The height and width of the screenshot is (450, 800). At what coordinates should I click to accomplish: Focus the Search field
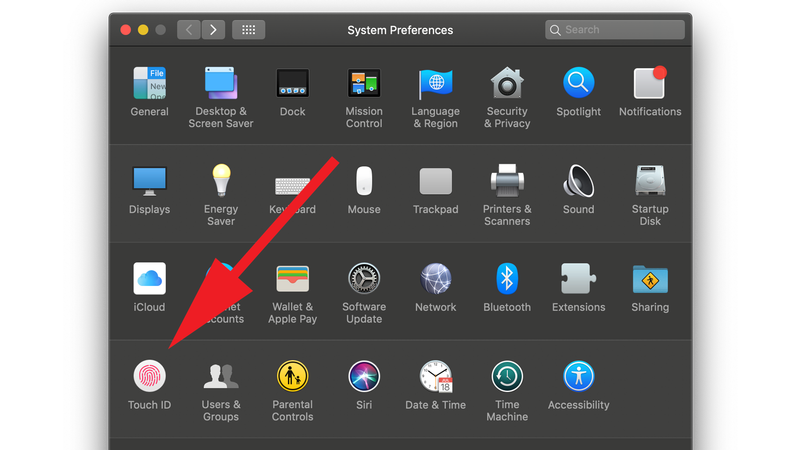pos(615,30)
